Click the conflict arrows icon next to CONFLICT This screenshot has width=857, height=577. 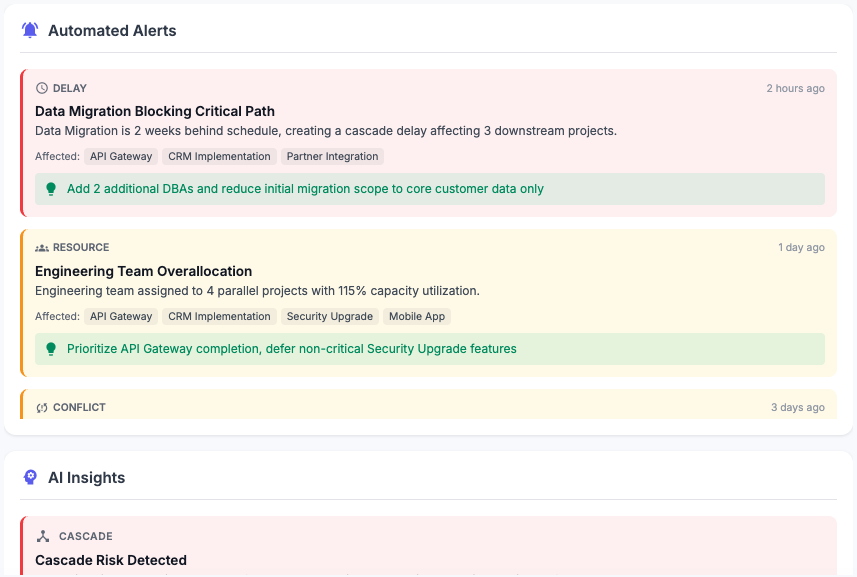coord(42,408)
